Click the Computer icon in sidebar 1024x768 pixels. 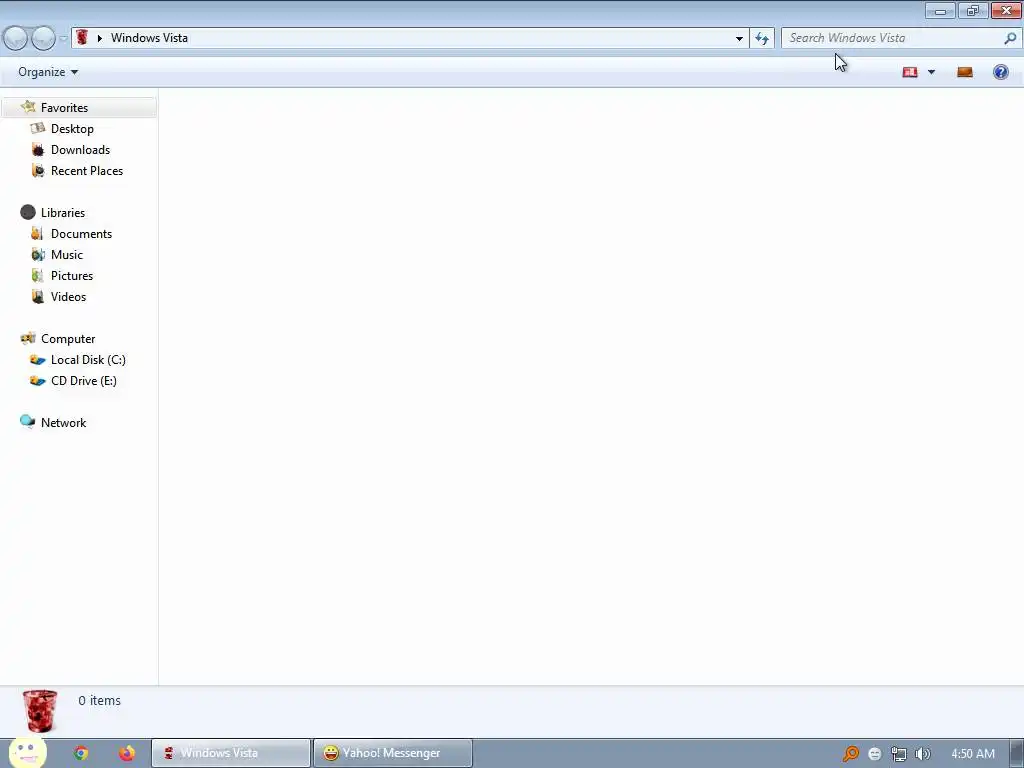(x=28, y=338)
